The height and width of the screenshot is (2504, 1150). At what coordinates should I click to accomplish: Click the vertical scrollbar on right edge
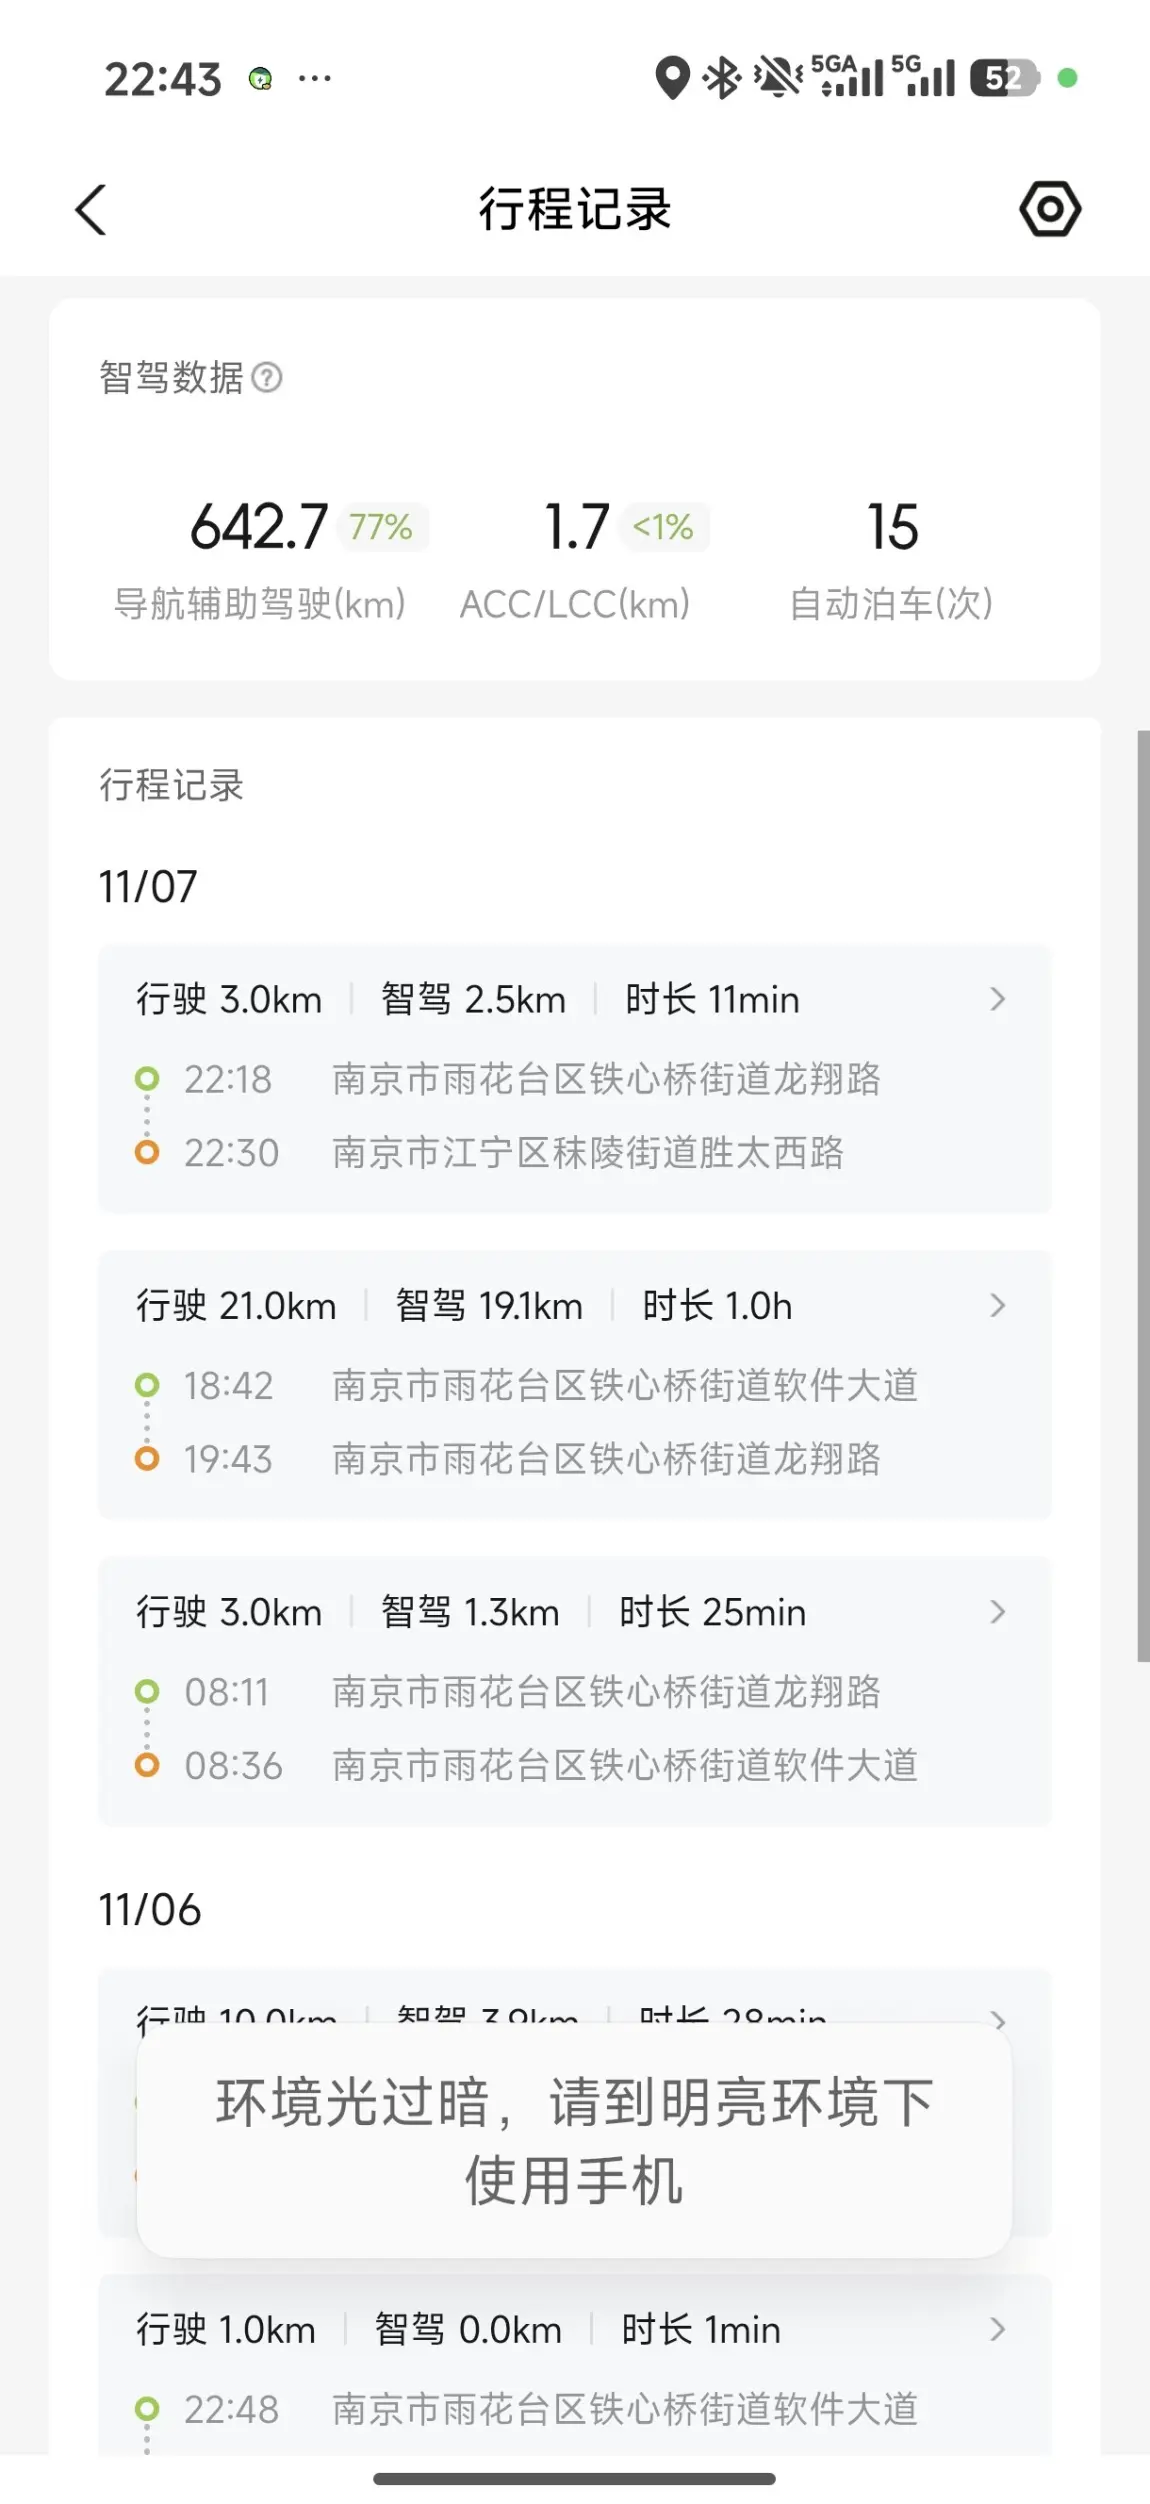click(x=1142, y=1195)
